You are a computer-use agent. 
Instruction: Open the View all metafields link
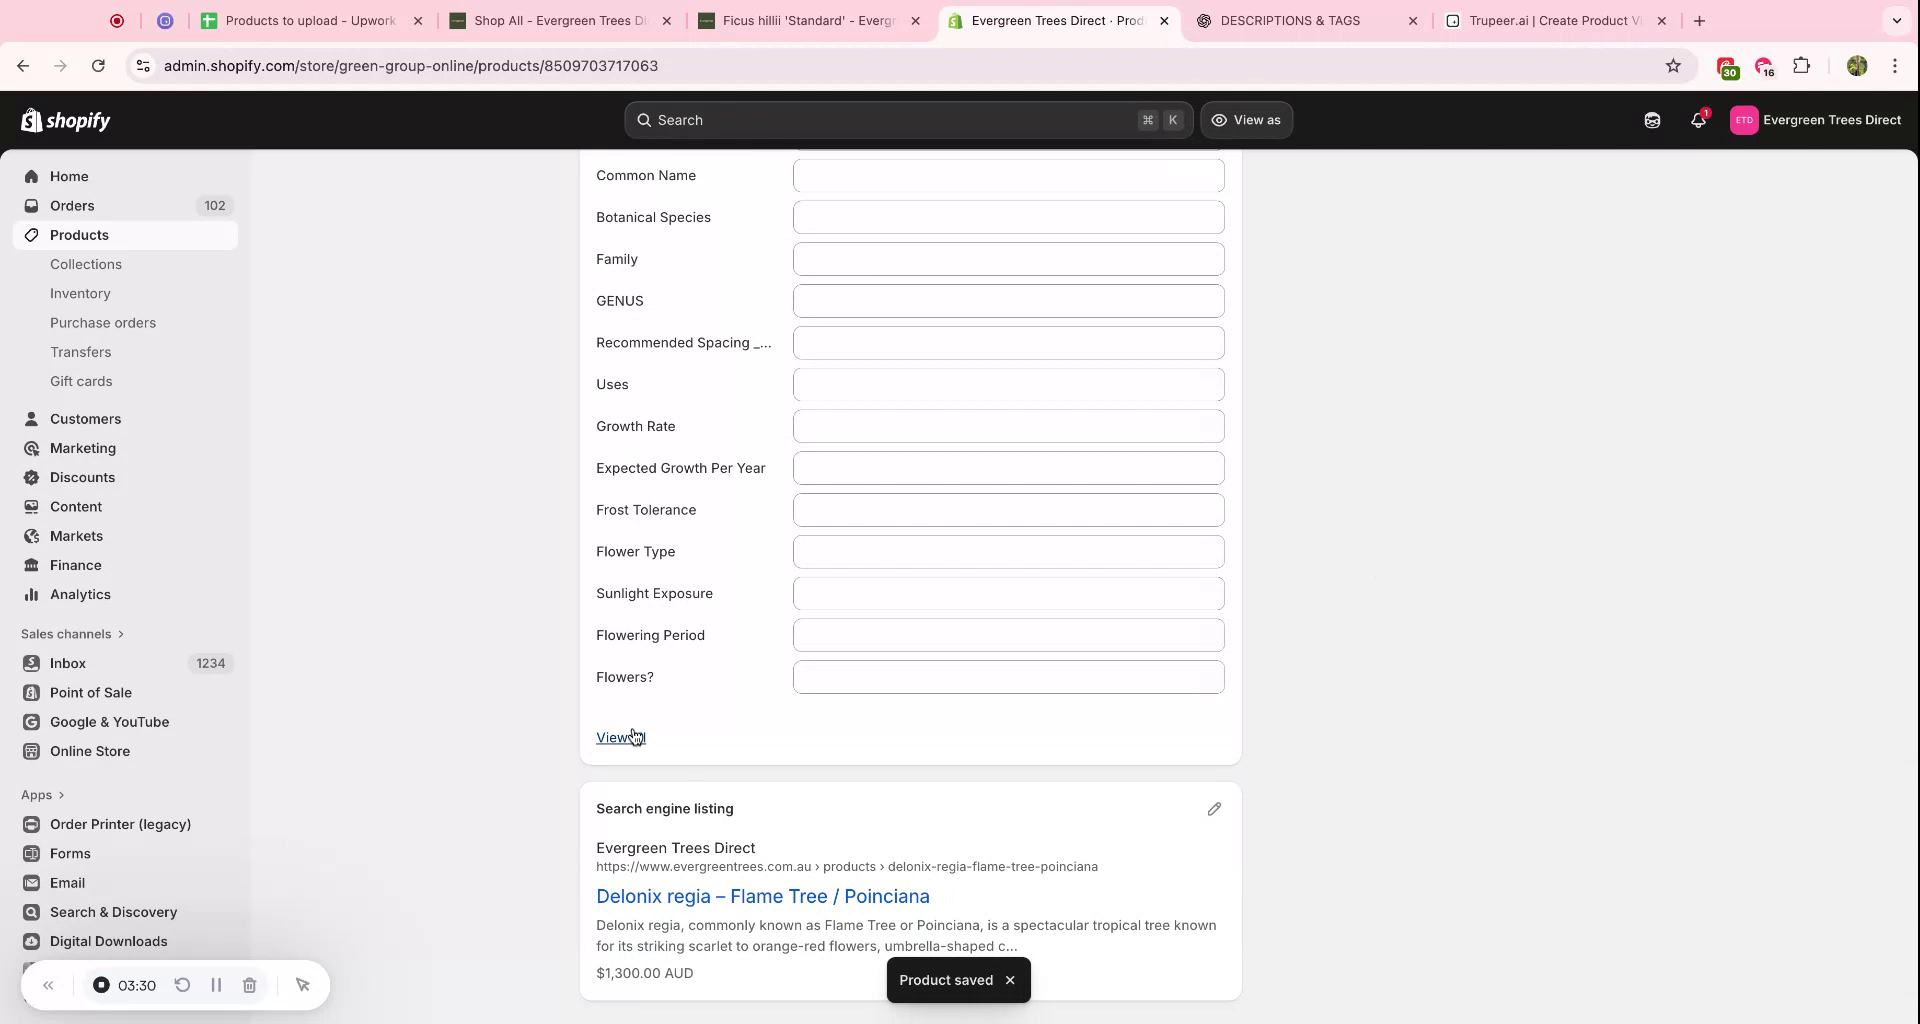click(x=619, y=738)
